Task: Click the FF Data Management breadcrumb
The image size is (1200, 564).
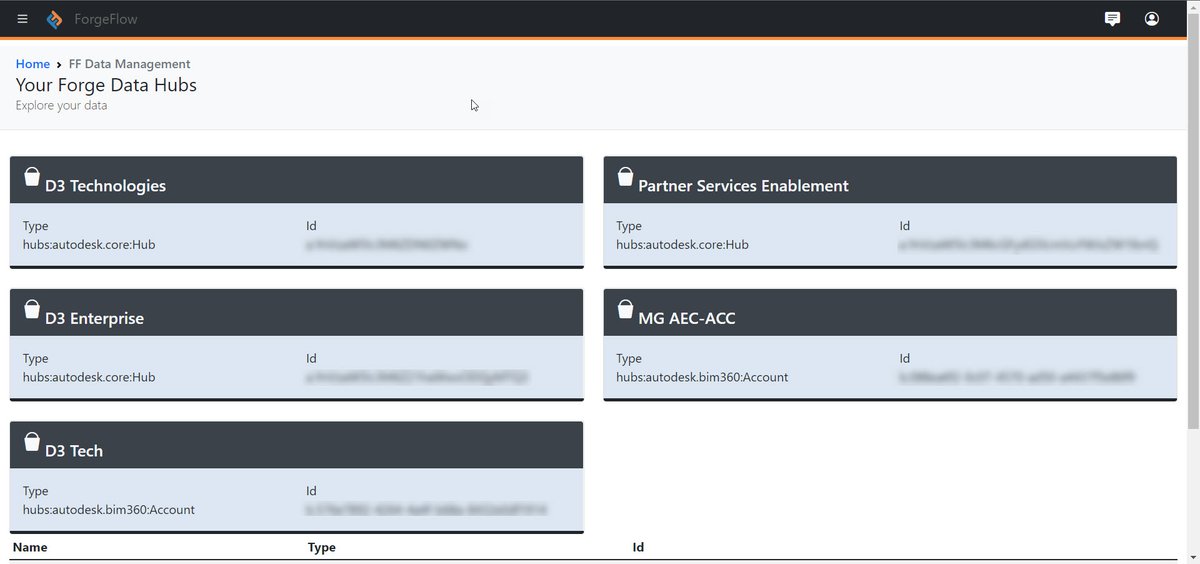Action: coord(130,64)
